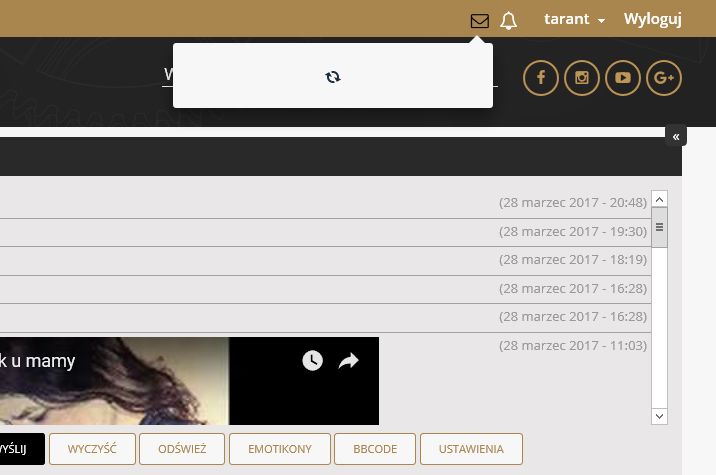
Task: Click the Watch Later clock icon on video
Action: tap(312, 361)
